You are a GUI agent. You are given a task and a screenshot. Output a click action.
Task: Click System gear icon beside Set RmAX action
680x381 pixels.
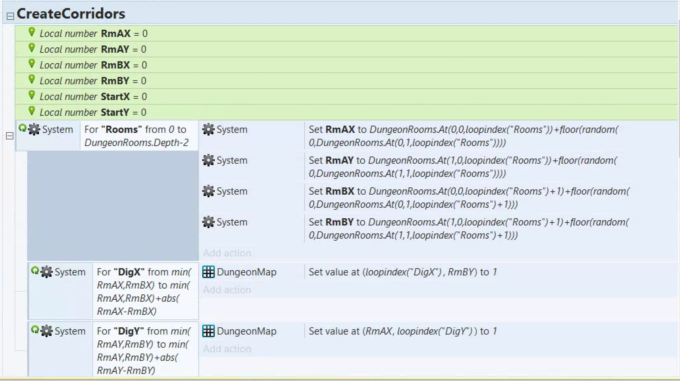coord(209,129)
